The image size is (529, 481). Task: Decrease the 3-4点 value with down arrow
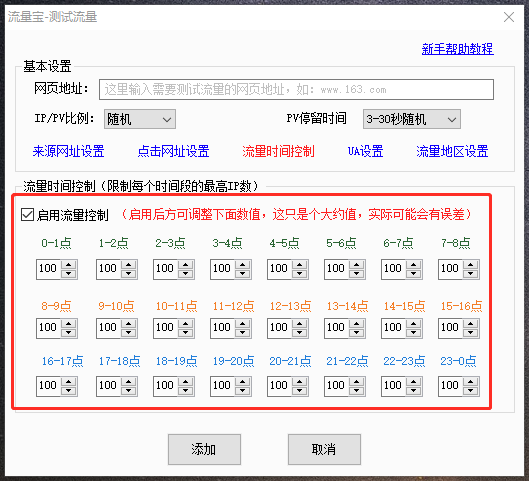pyautogui.click(x=243, y=274)
